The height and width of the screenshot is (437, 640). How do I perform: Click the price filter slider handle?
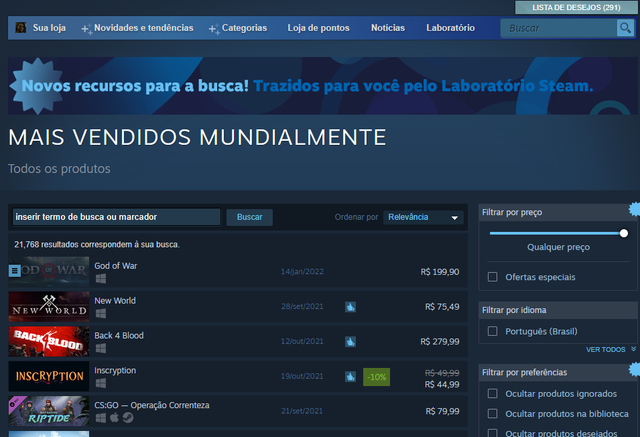pos(624,233)
